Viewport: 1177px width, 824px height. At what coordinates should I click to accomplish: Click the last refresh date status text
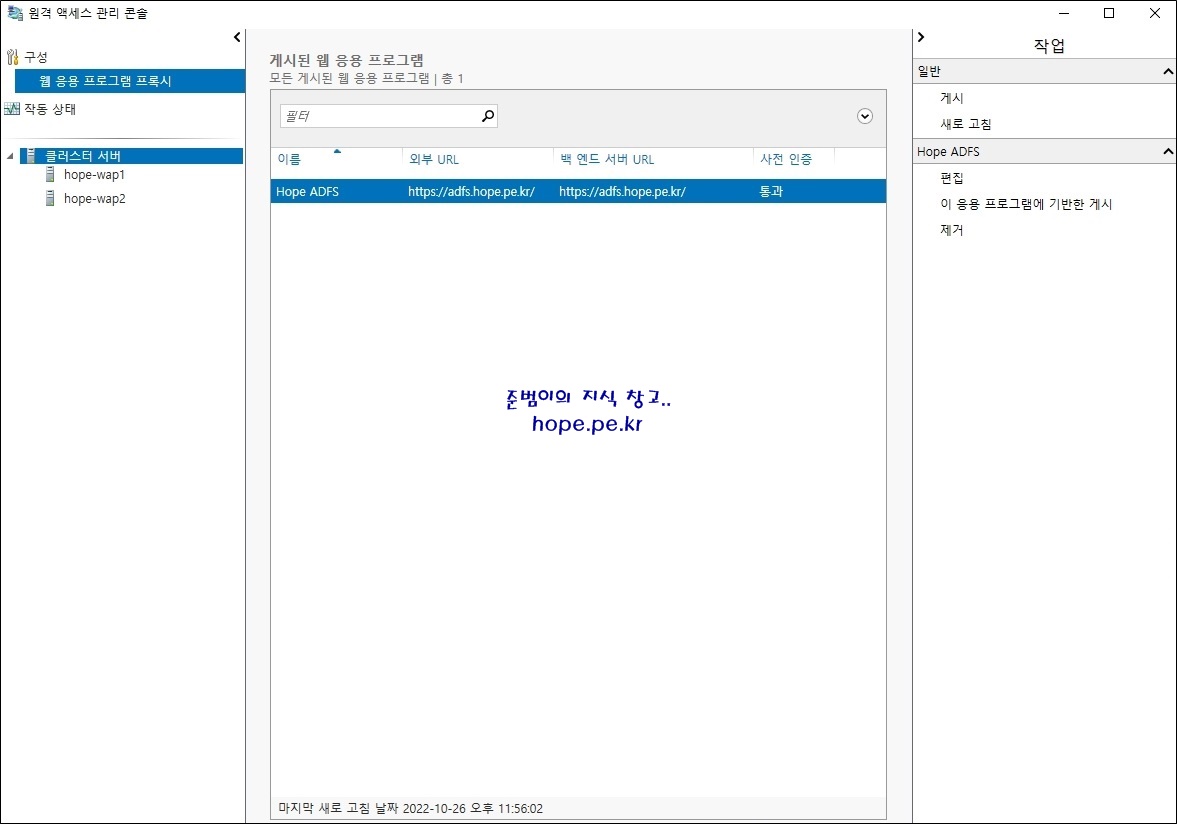[x=411, y=808]
